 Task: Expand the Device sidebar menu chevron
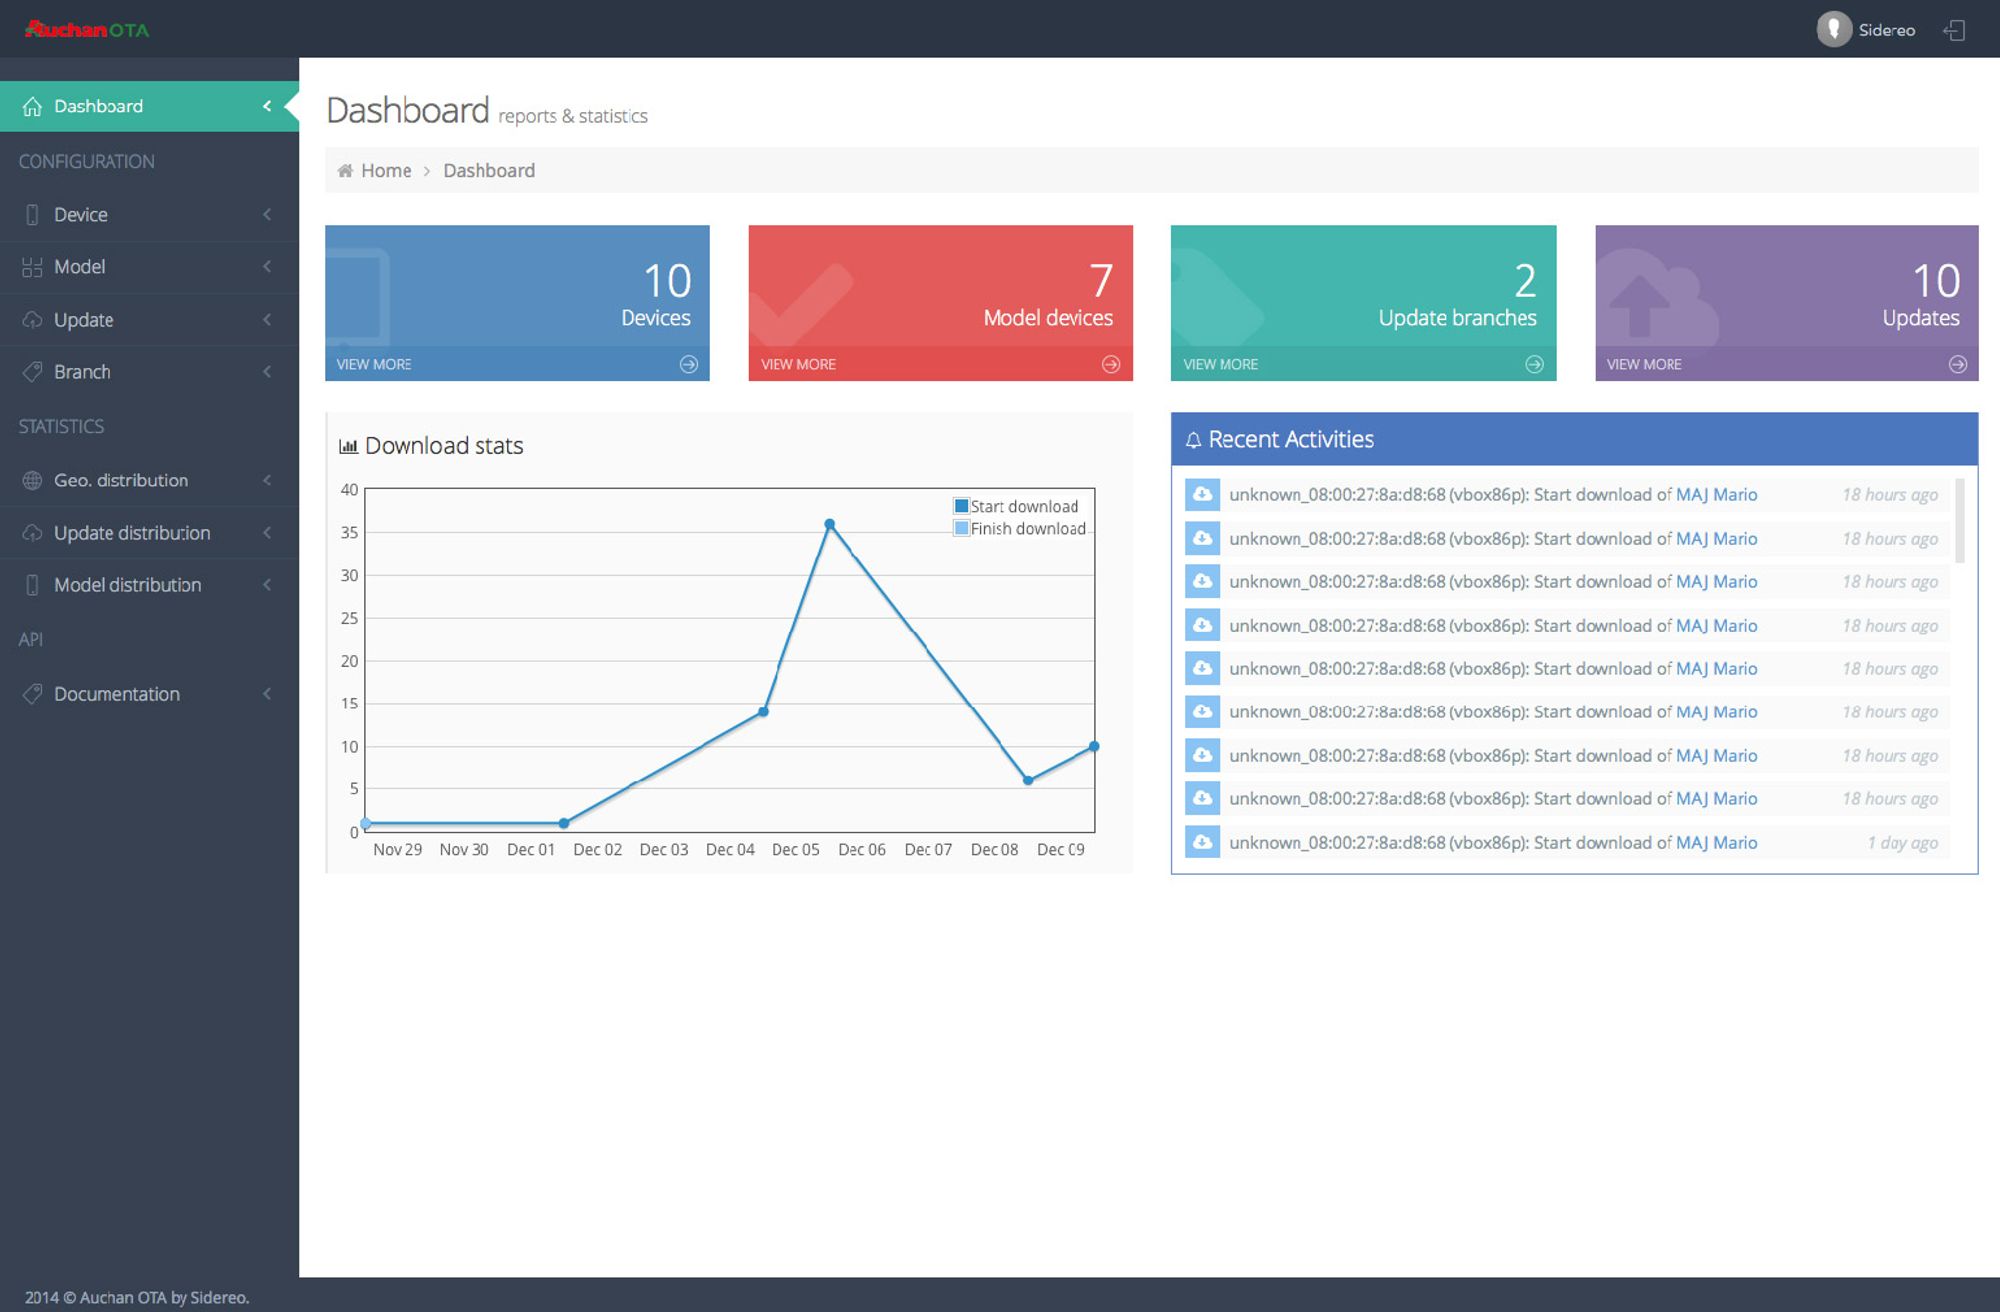point(267,214)
